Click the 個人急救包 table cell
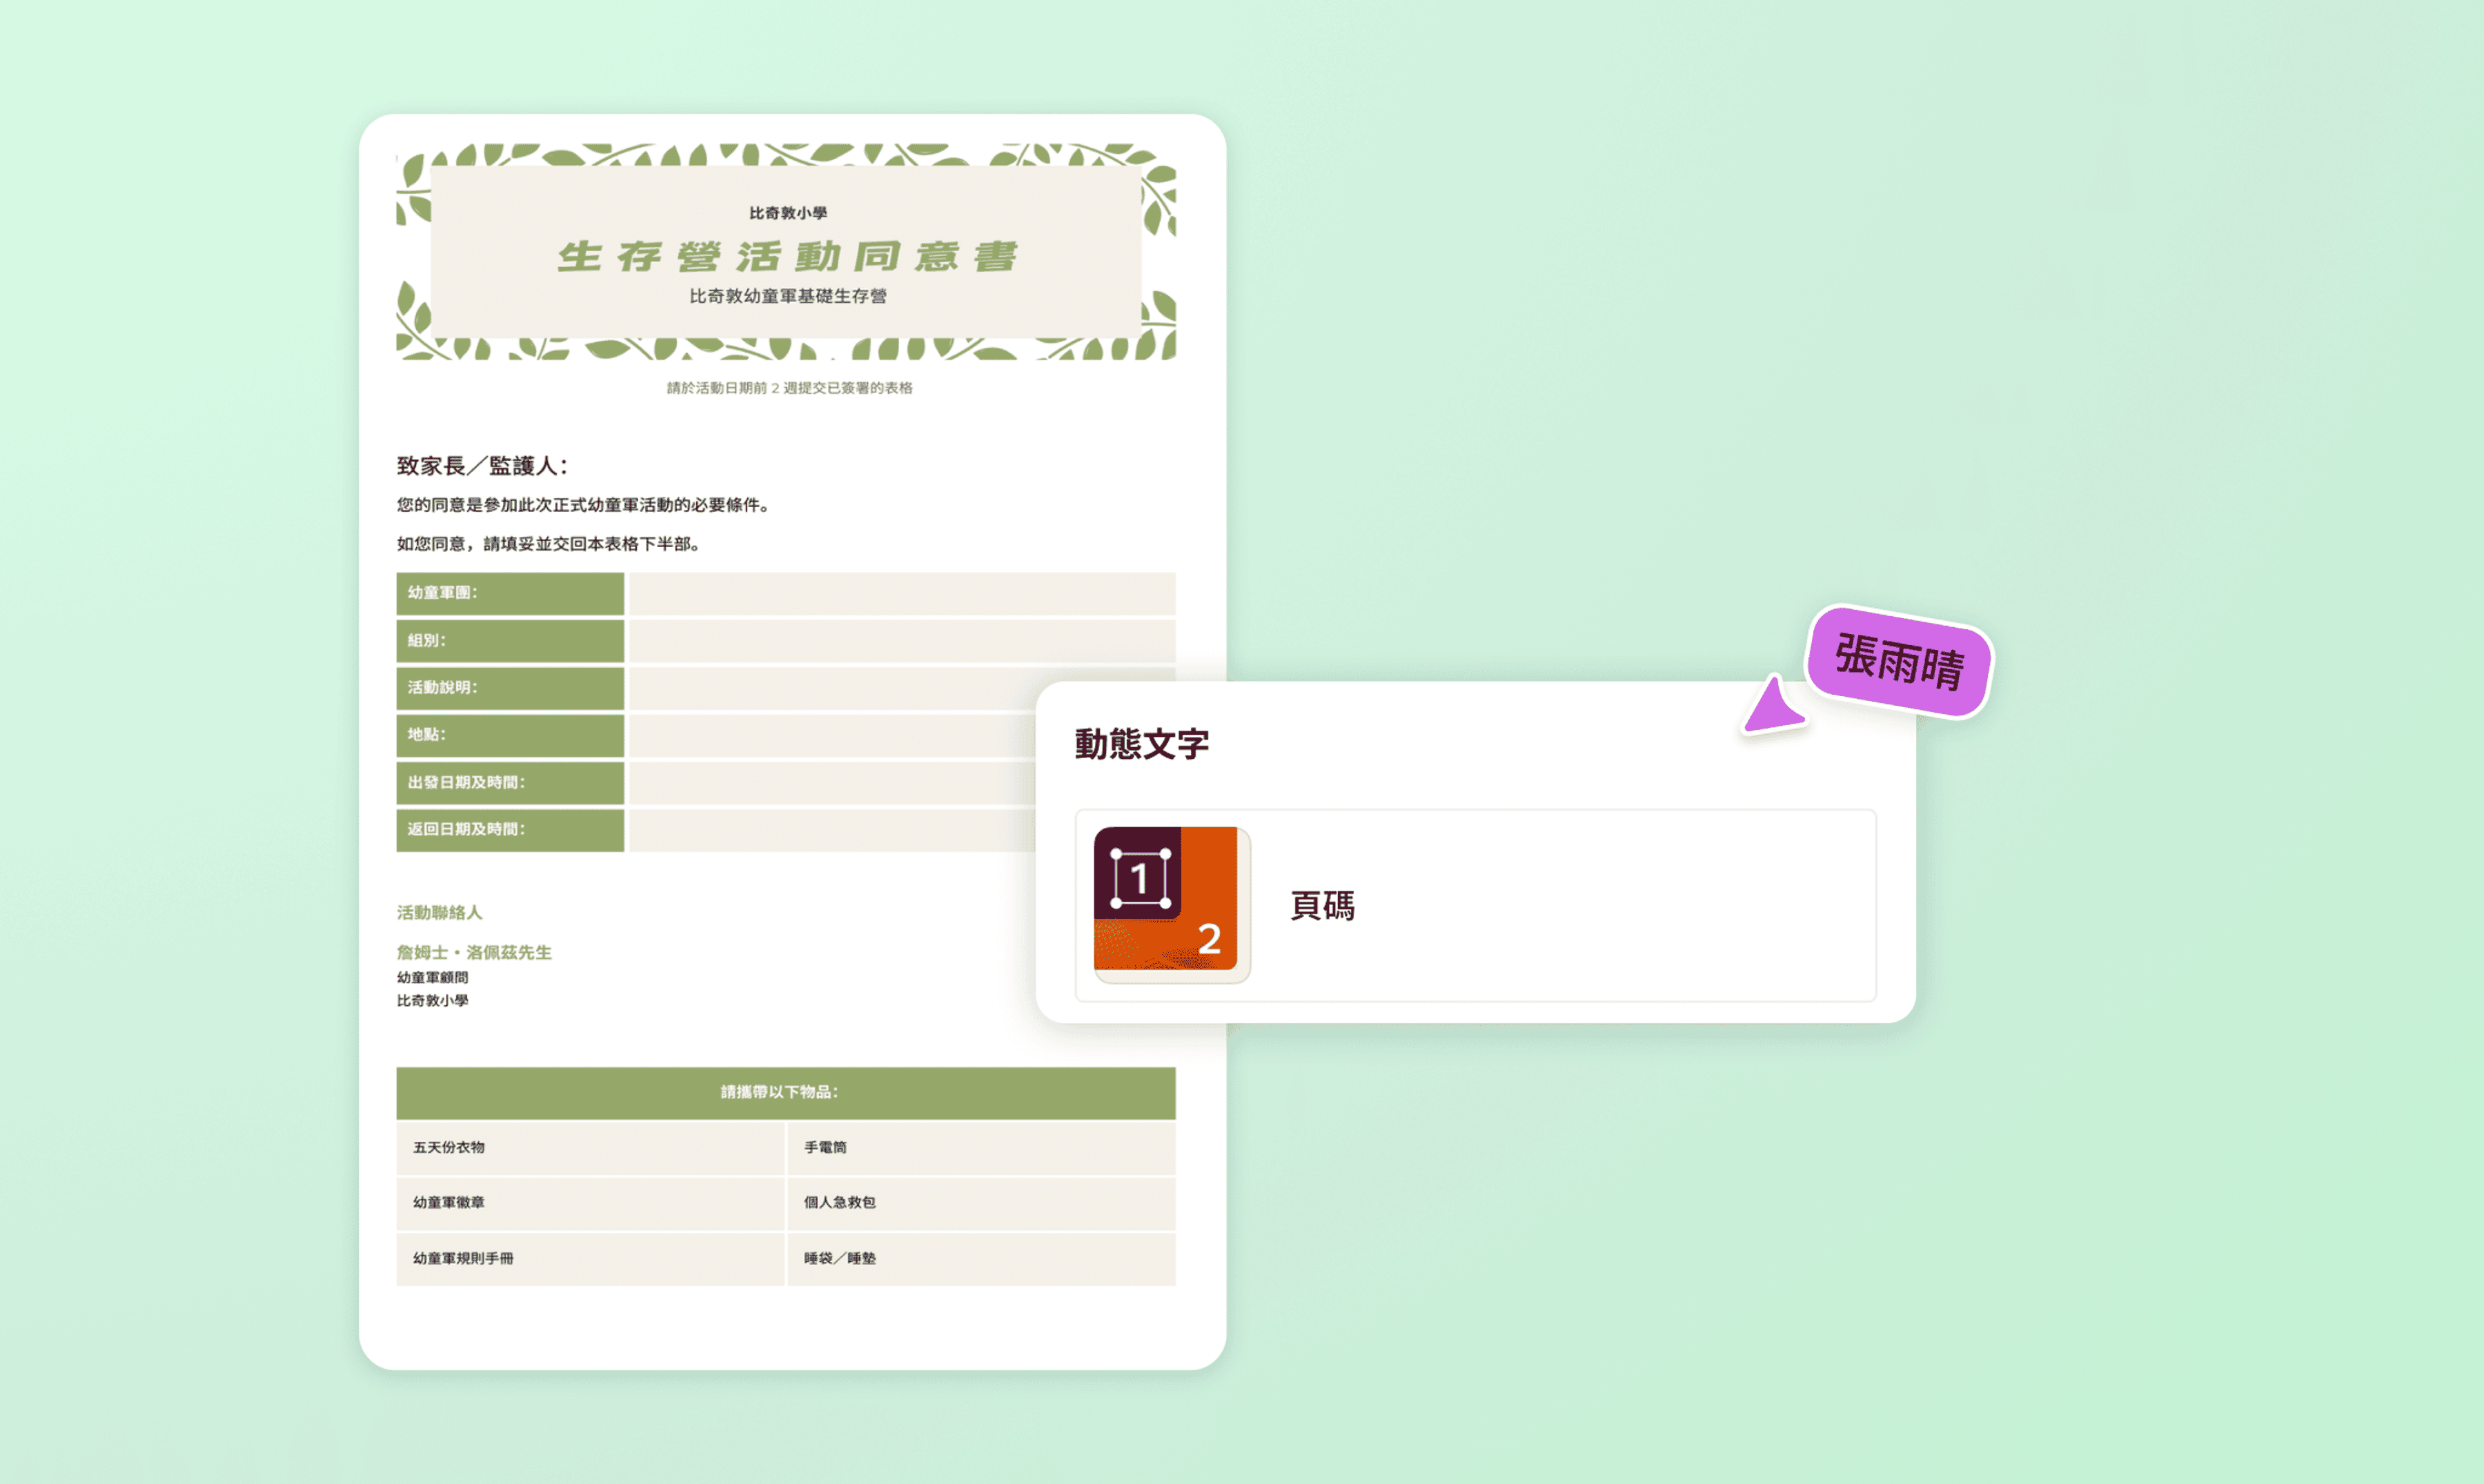Screen dimensions: 2484x1484 click(981, 1203)
